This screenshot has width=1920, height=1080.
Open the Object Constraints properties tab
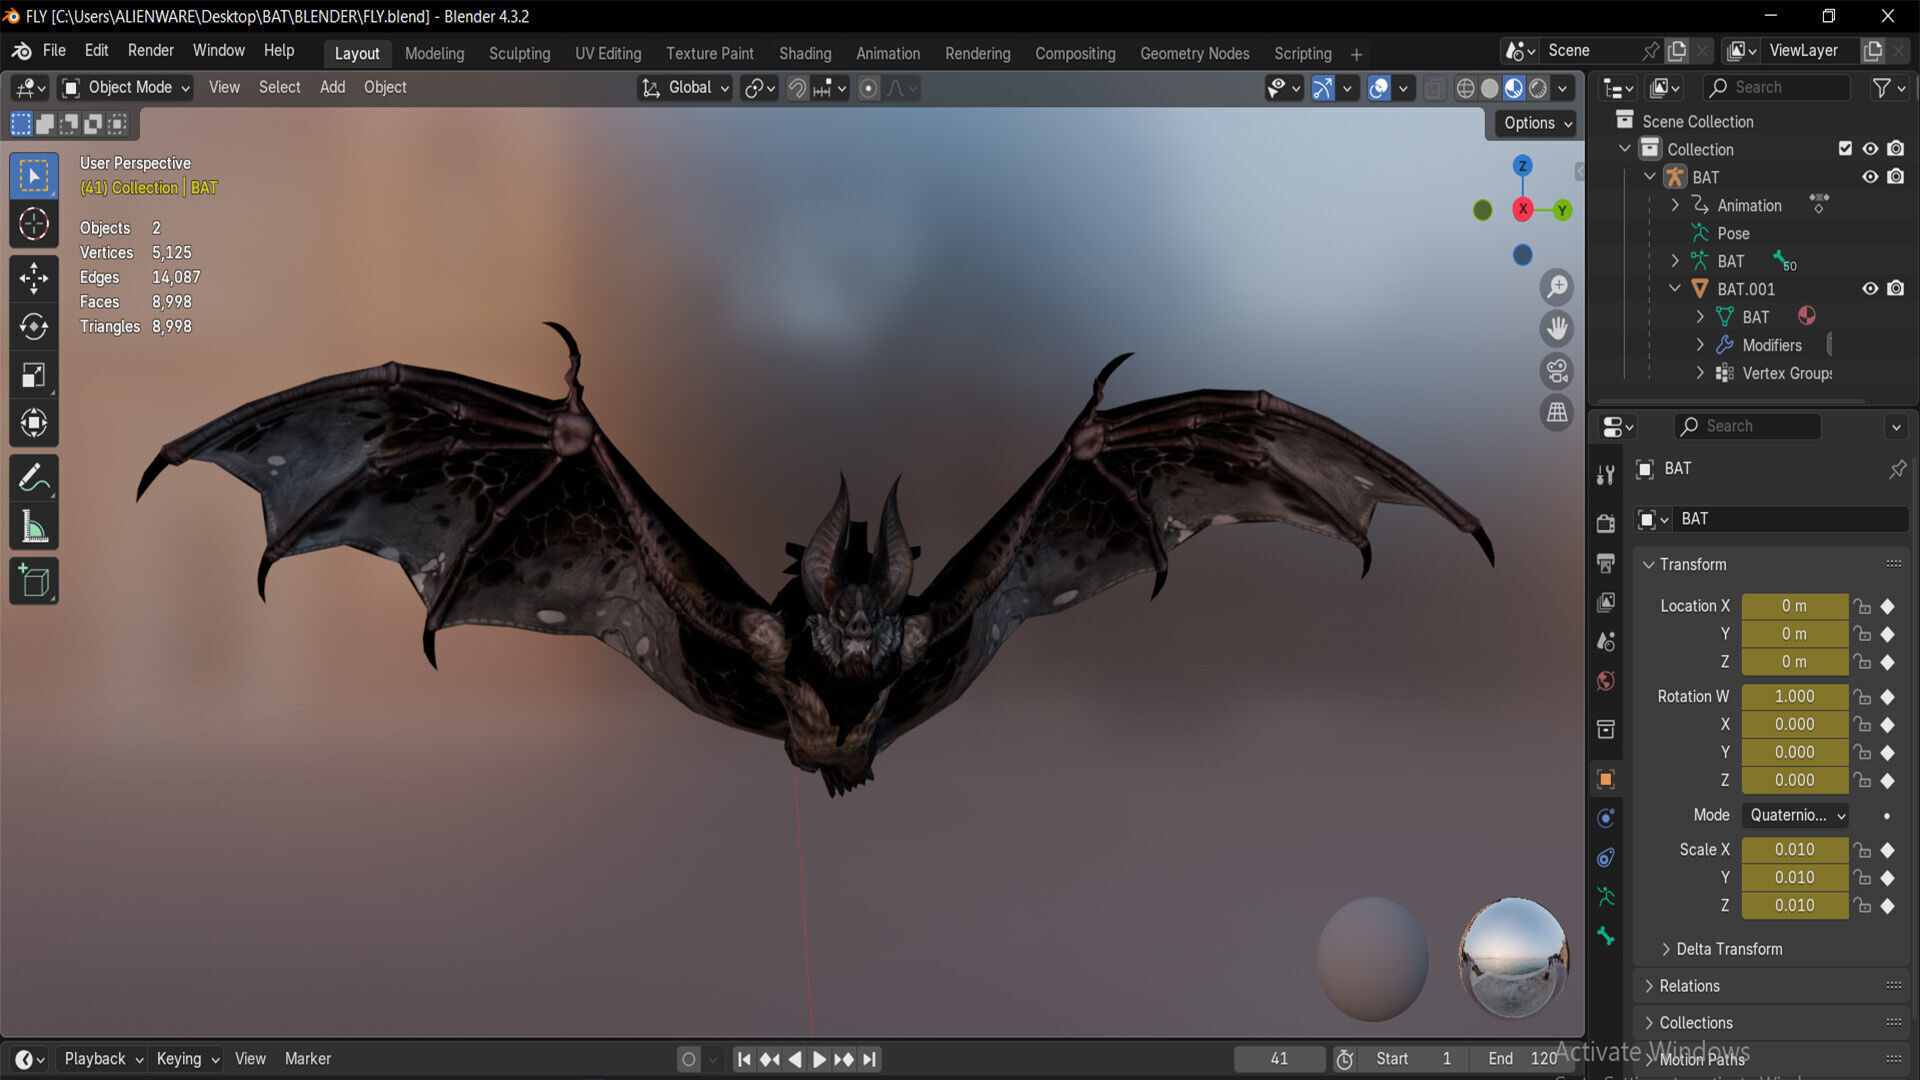pos(1606,857)
